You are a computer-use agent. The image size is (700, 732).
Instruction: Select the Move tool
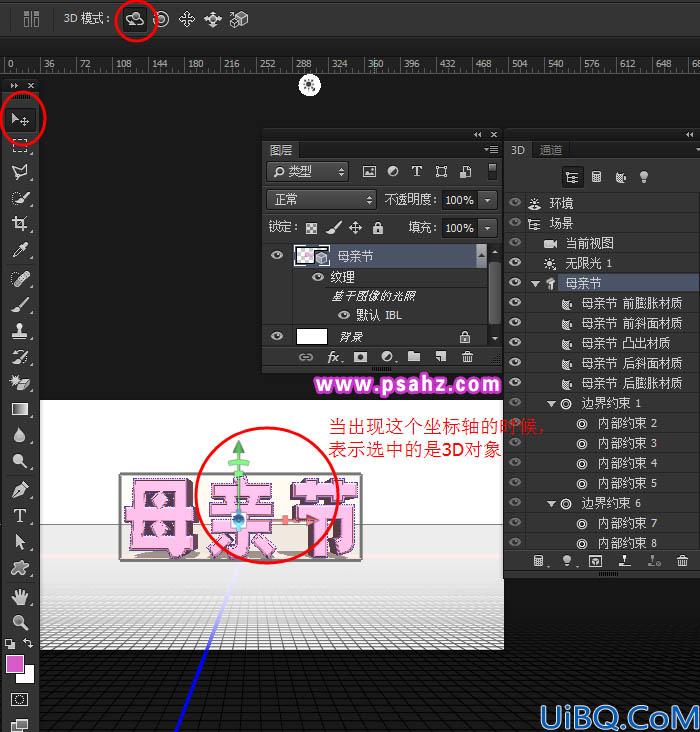click(x=20, y=120)
